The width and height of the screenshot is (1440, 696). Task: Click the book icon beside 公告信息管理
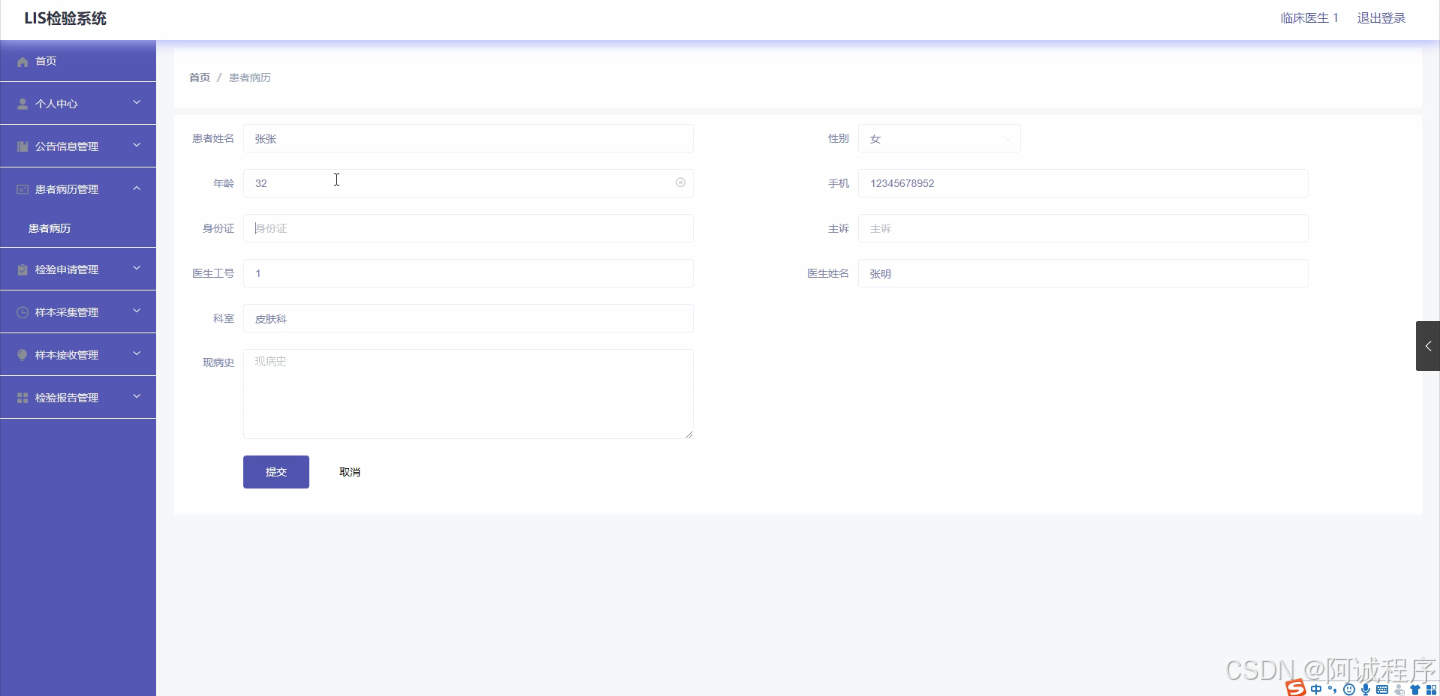[x=21, y=145]
